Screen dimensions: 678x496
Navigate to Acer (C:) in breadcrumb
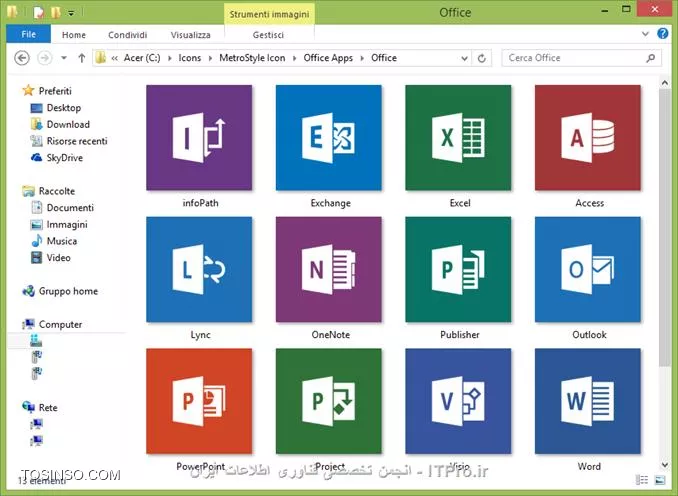[142, 58]
